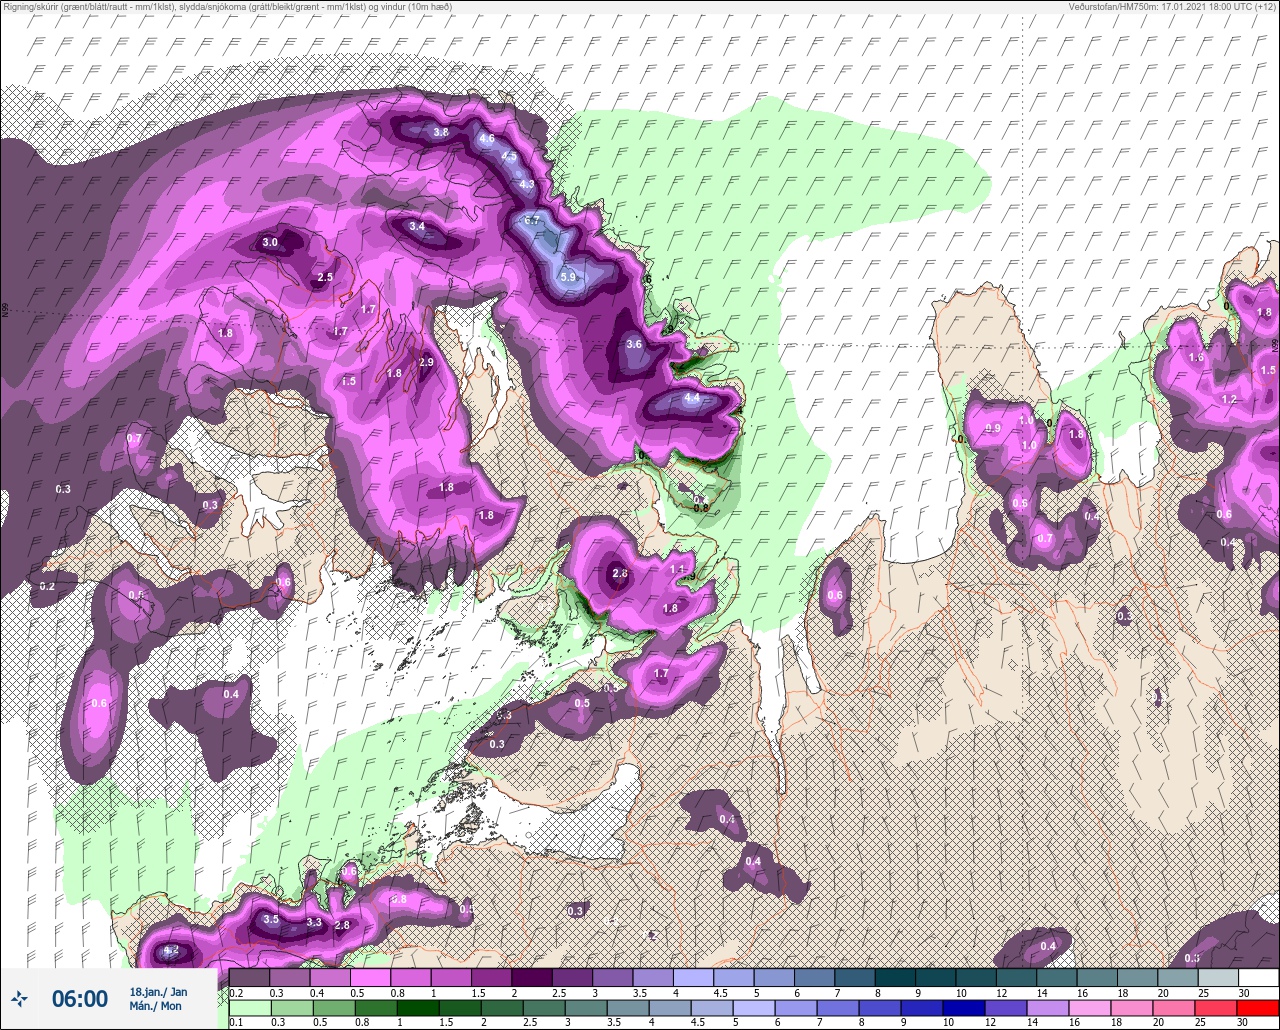
Task: Click the 3.0 precipitation value on the map
Action: click(270, 242)
